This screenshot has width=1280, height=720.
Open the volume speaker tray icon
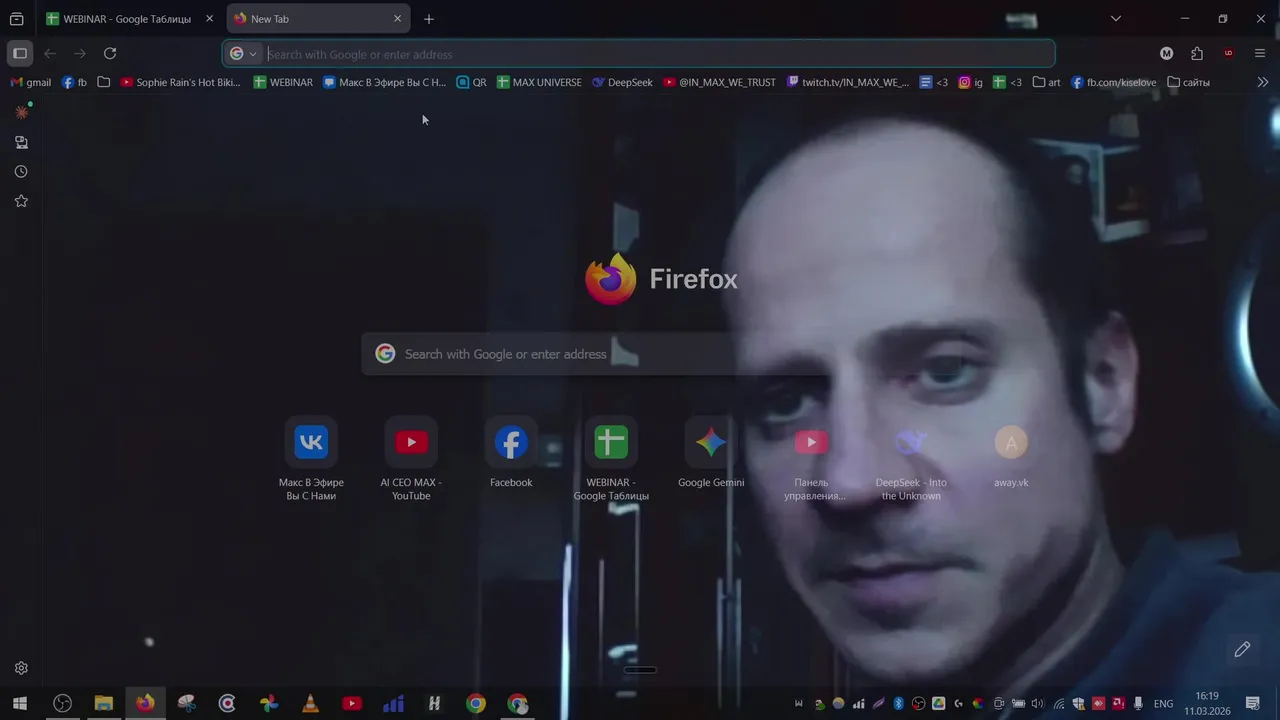point(1037,704)
